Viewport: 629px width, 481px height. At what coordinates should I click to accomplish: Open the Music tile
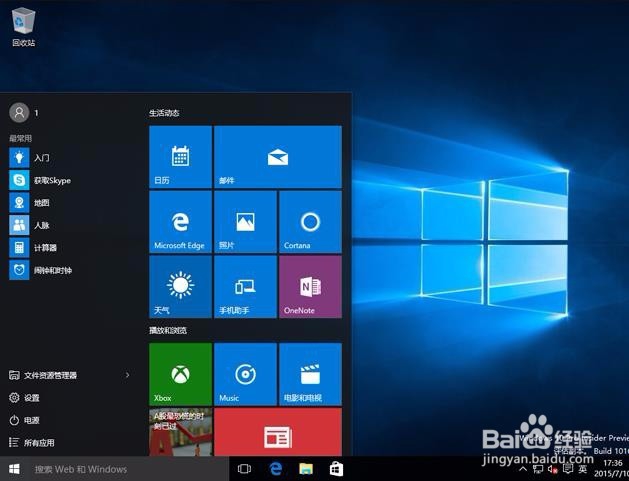point(245,374)
